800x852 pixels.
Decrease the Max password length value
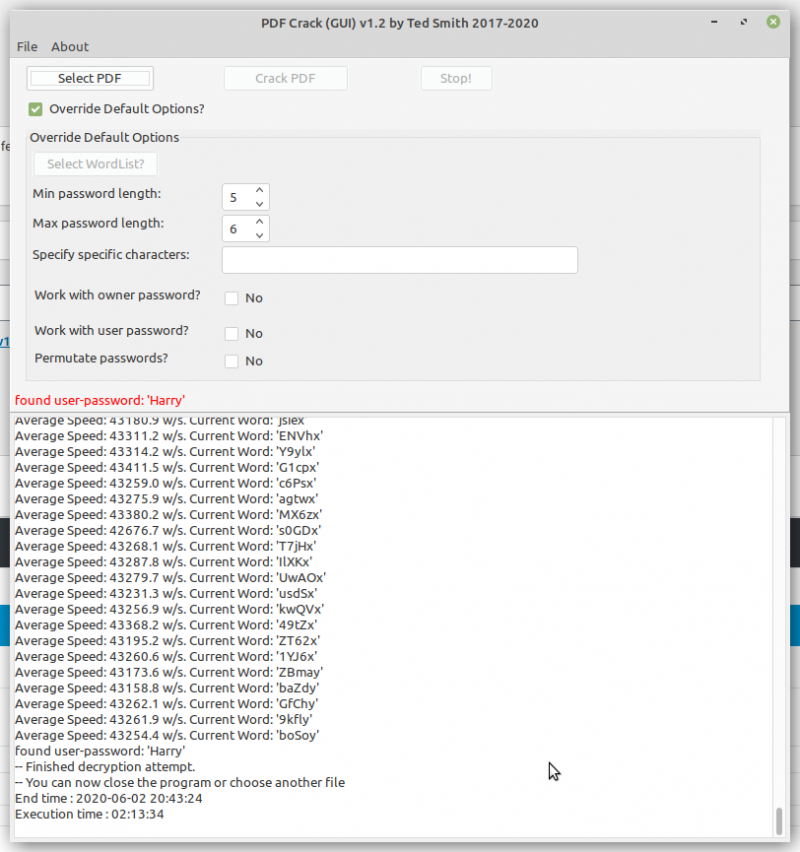click(260, 233)
